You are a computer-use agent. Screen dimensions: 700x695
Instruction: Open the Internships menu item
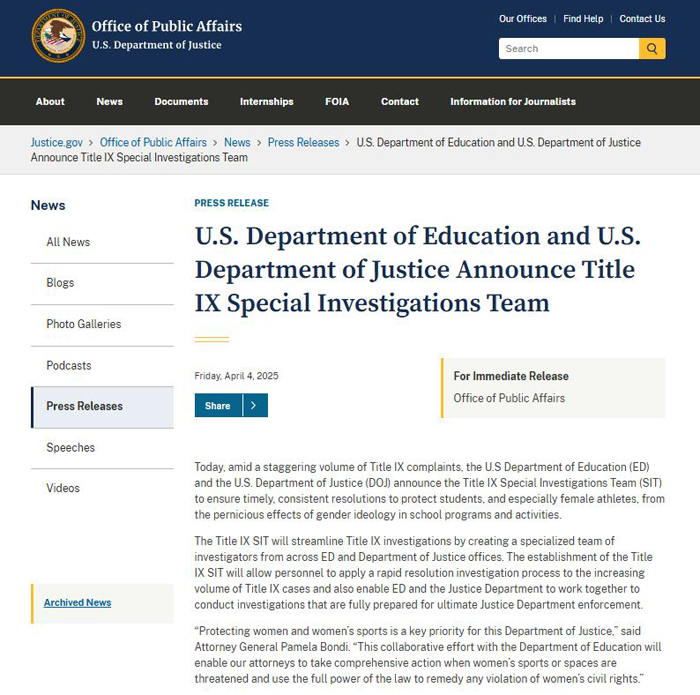(x=267, y=101)
